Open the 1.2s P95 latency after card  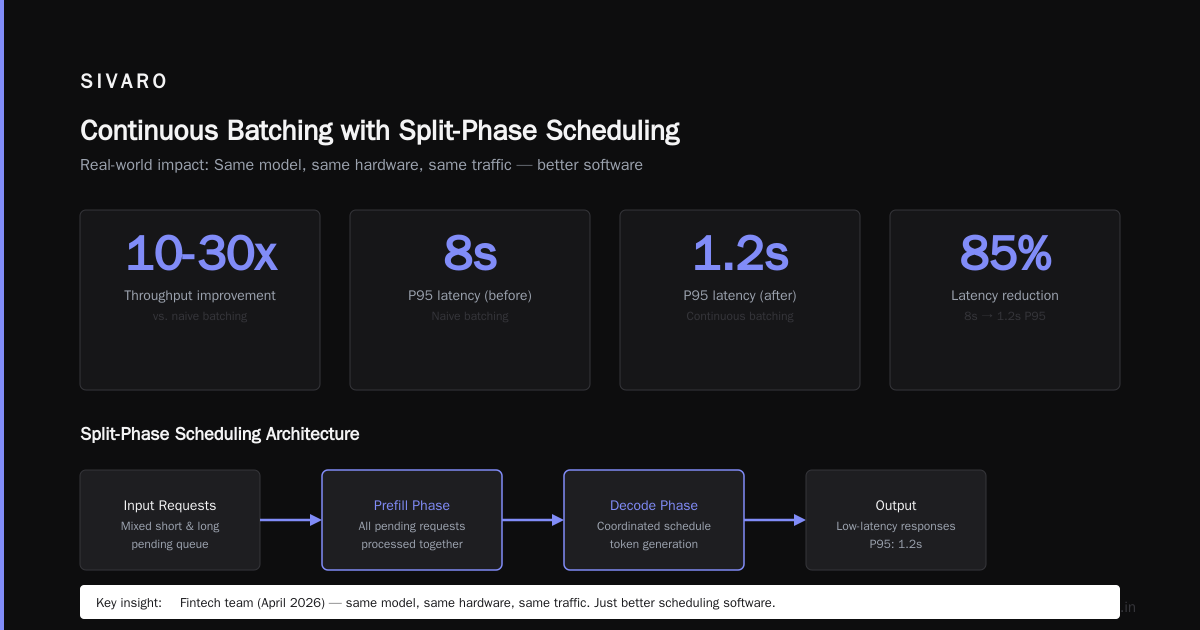click(x=740, y=300)
